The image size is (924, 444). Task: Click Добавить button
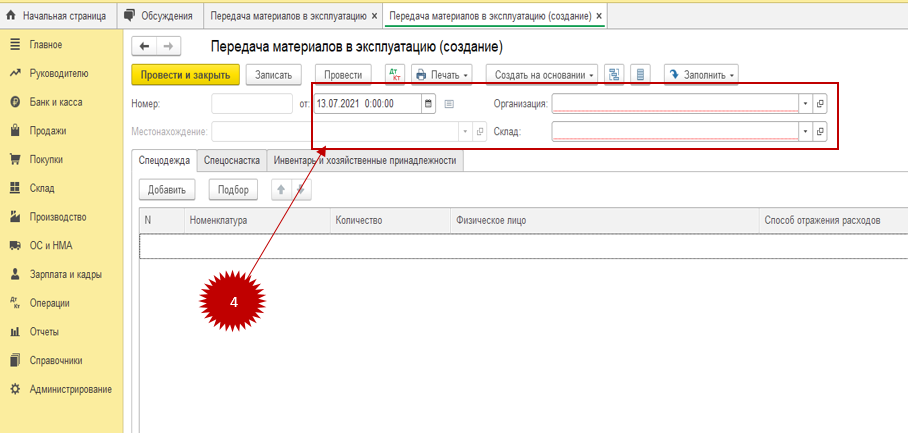[x=167, y=190]
